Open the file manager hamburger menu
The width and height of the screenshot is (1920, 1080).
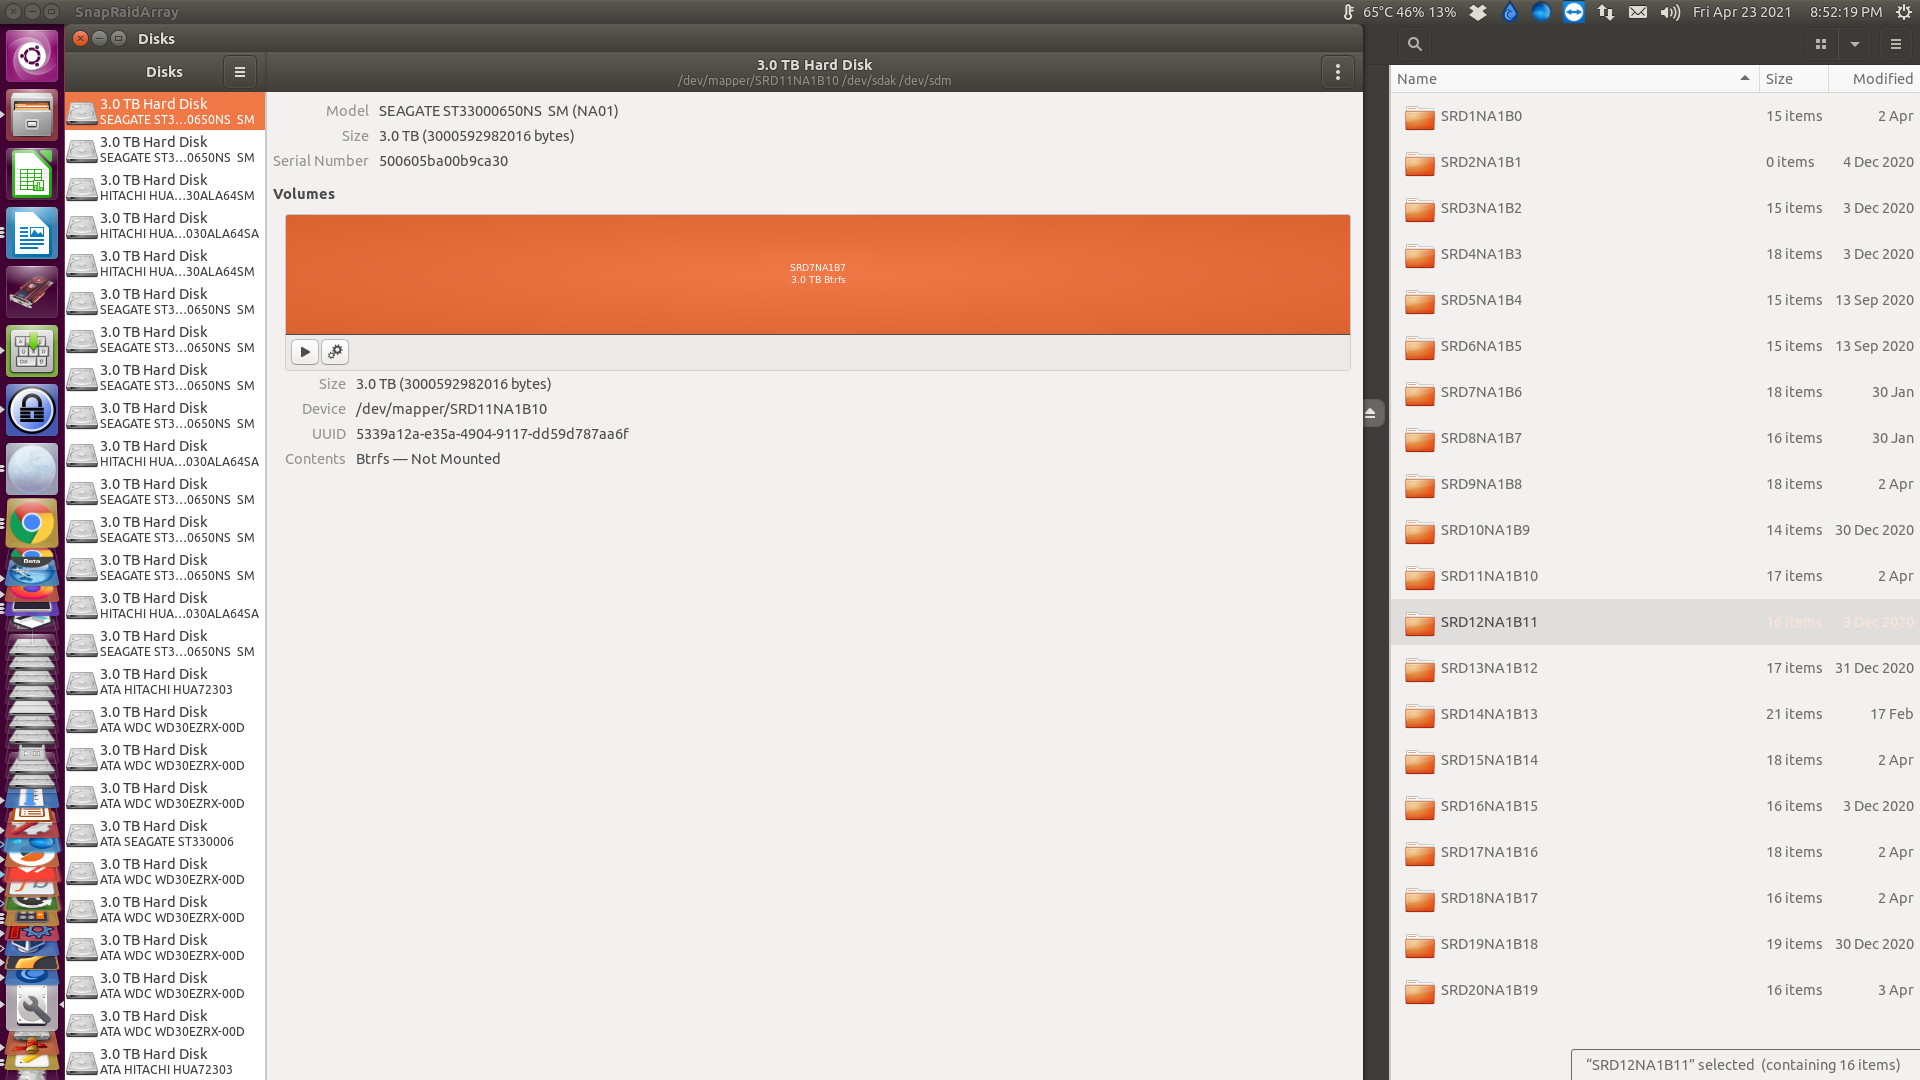(1895, 44)
